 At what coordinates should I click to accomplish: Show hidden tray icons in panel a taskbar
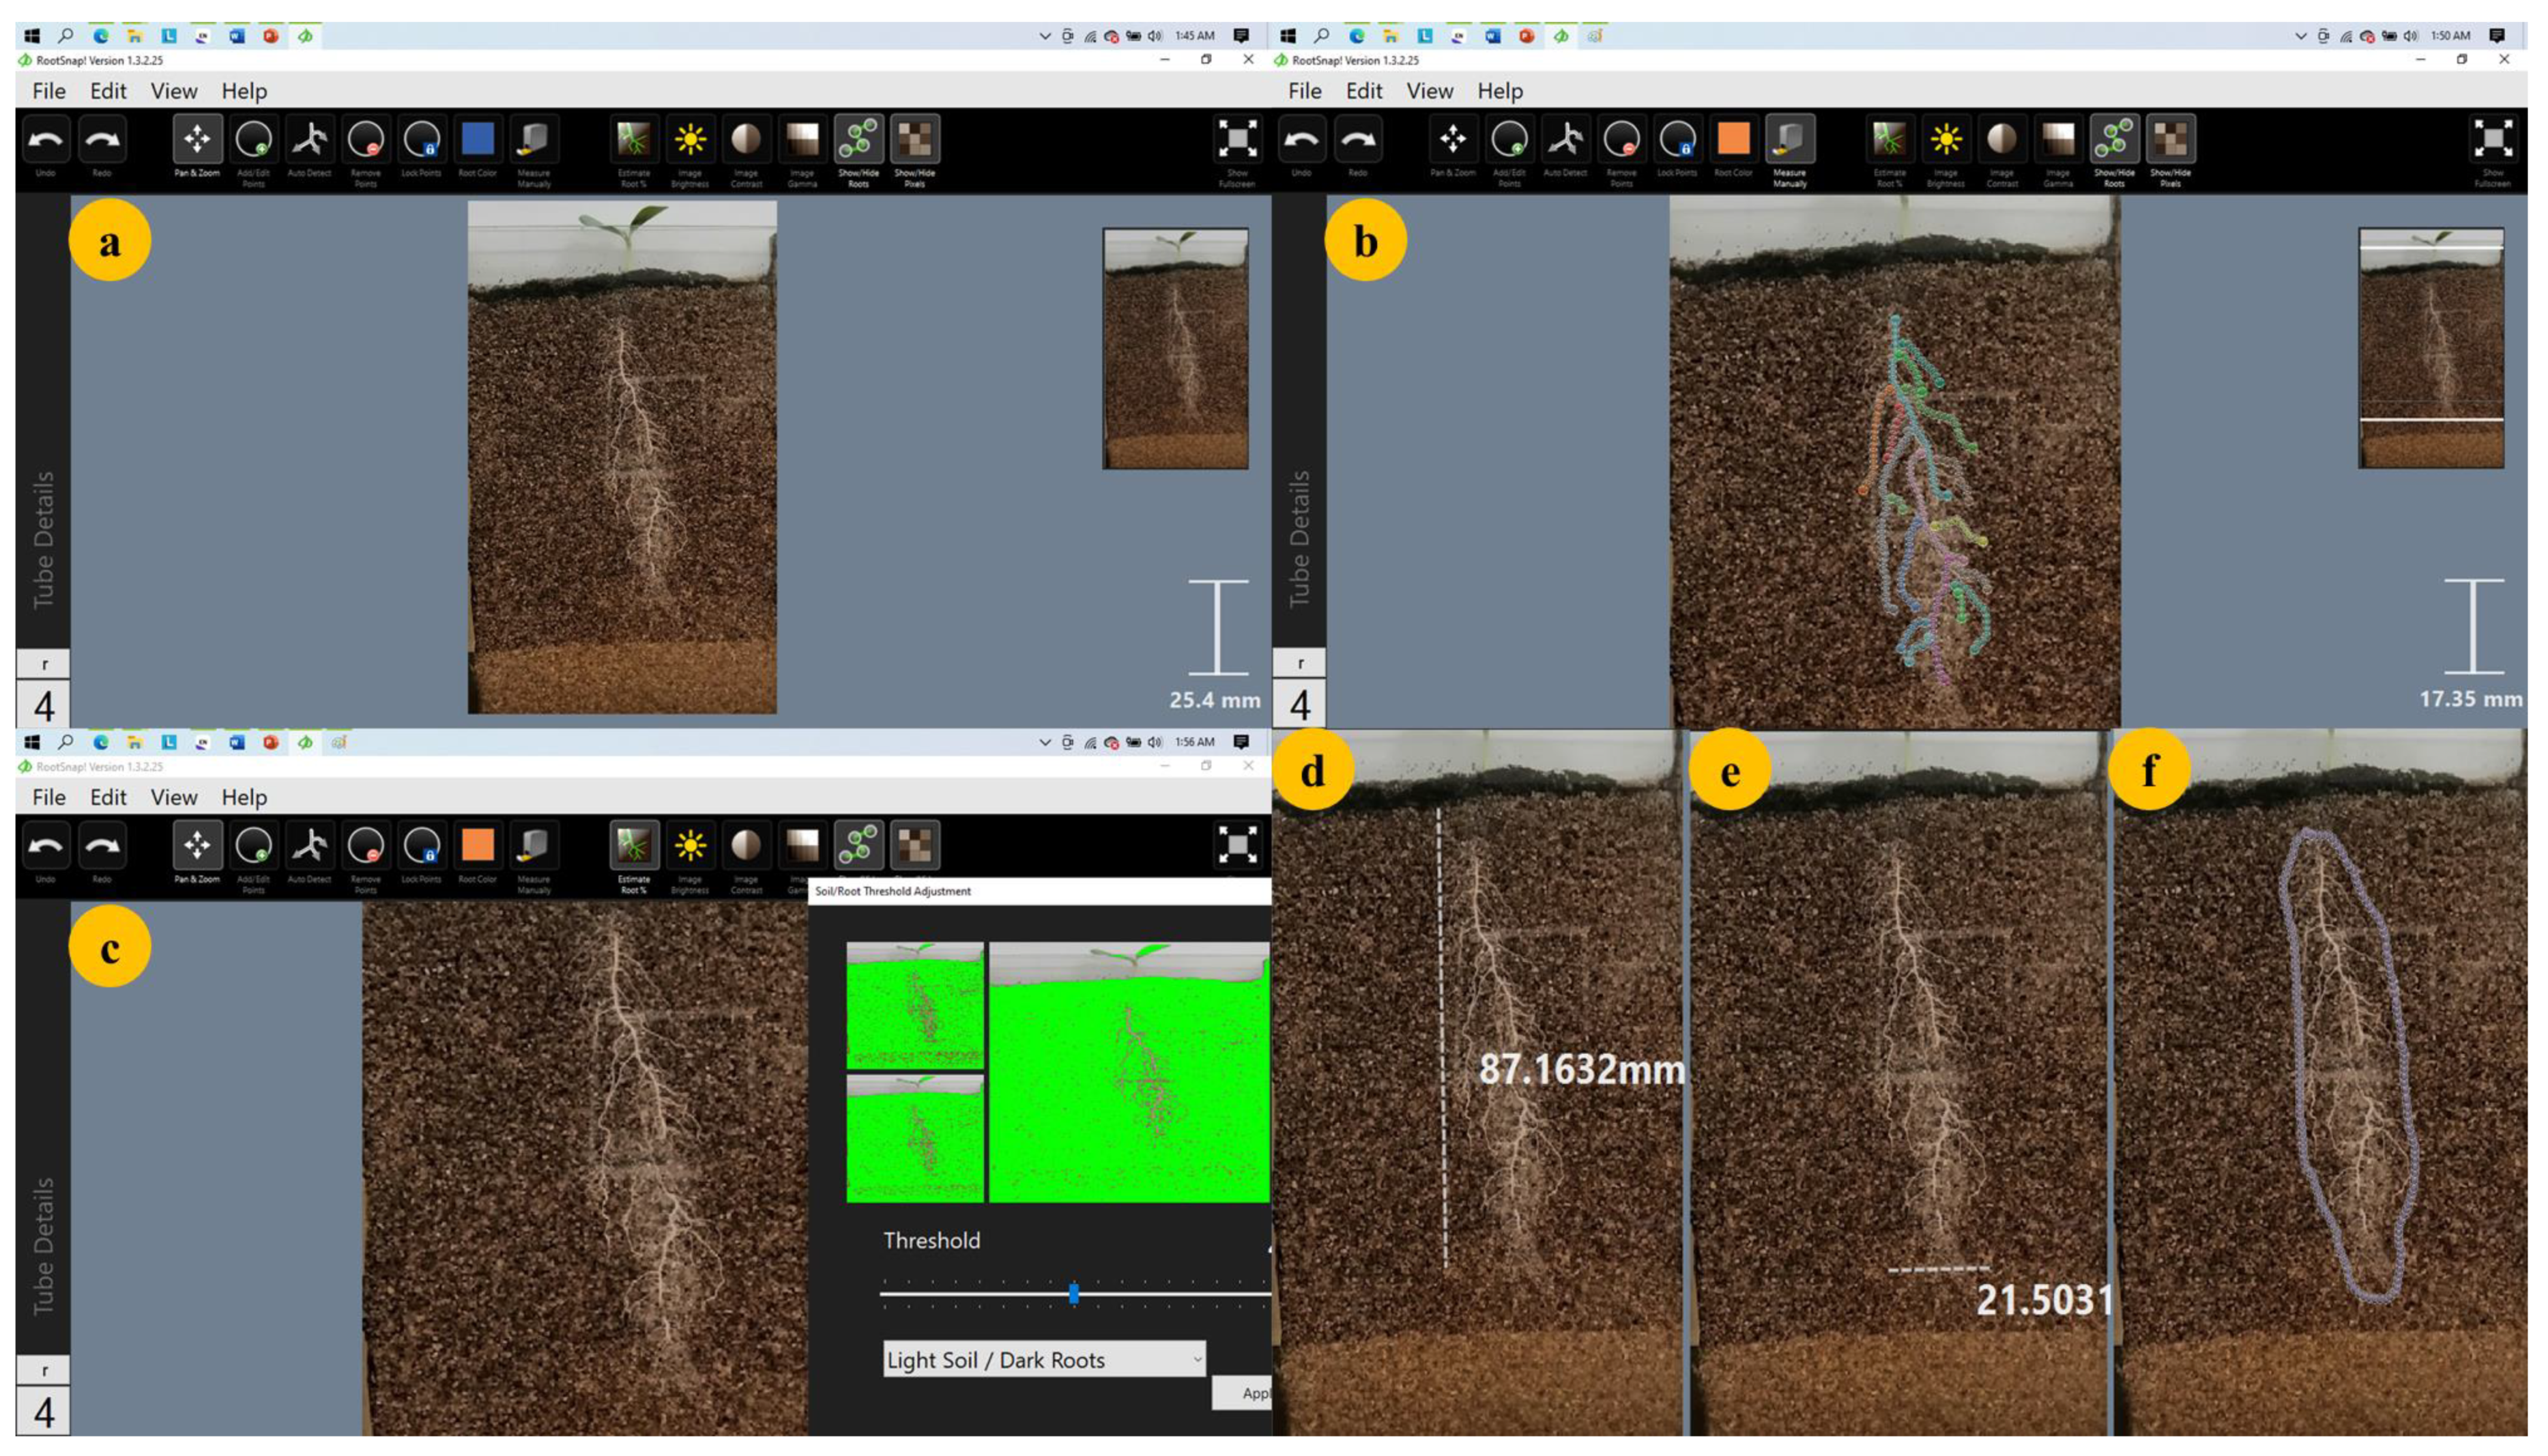tap(1045, 36)
